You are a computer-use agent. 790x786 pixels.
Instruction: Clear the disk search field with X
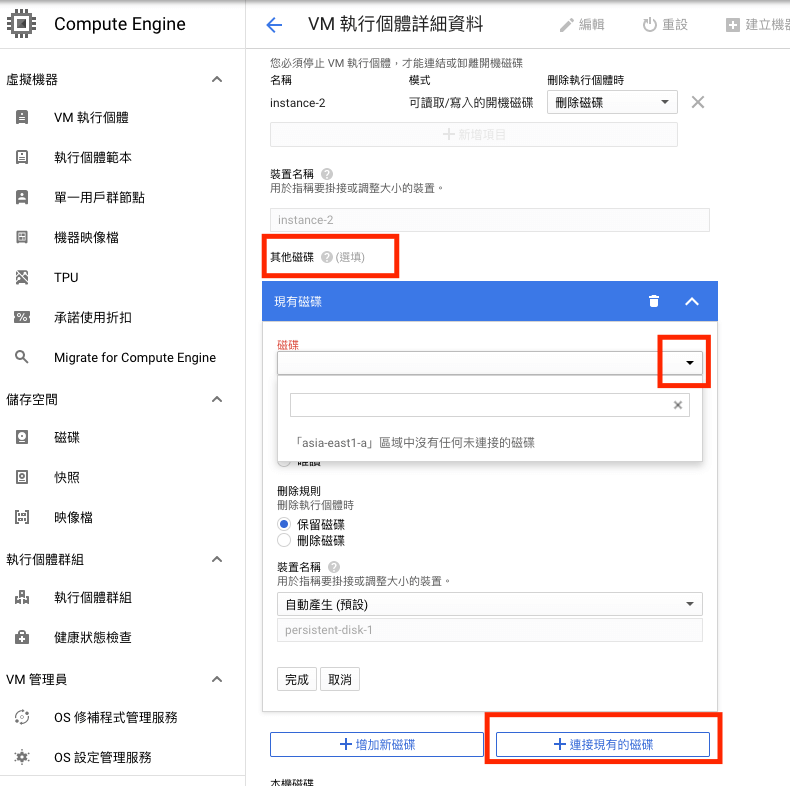point(678,405)
